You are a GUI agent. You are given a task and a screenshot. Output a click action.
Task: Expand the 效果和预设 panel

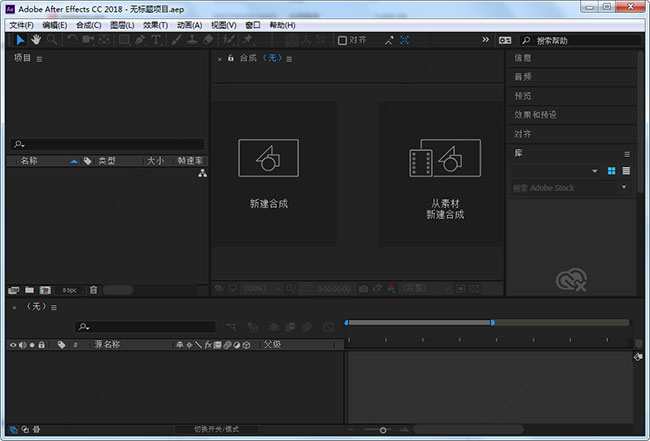pyautogui.click(x=535, y=115)
